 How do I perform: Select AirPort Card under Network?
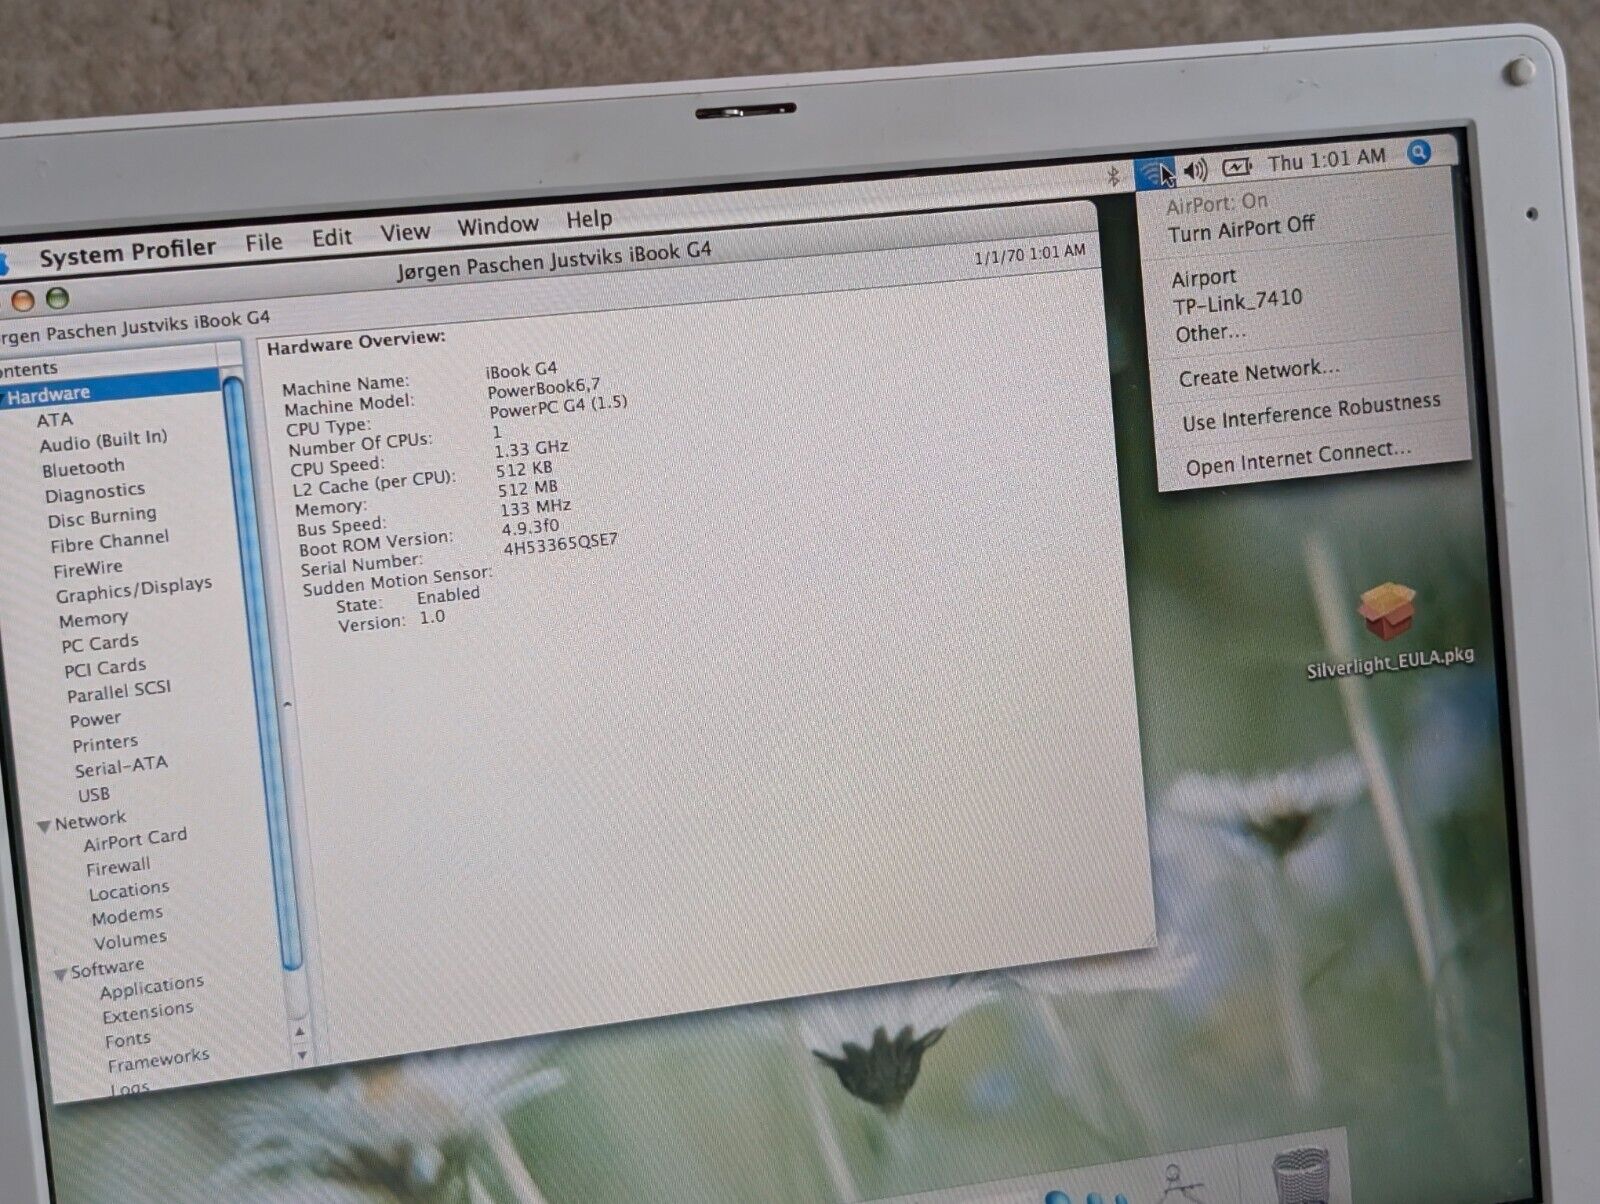click(135, 839)
